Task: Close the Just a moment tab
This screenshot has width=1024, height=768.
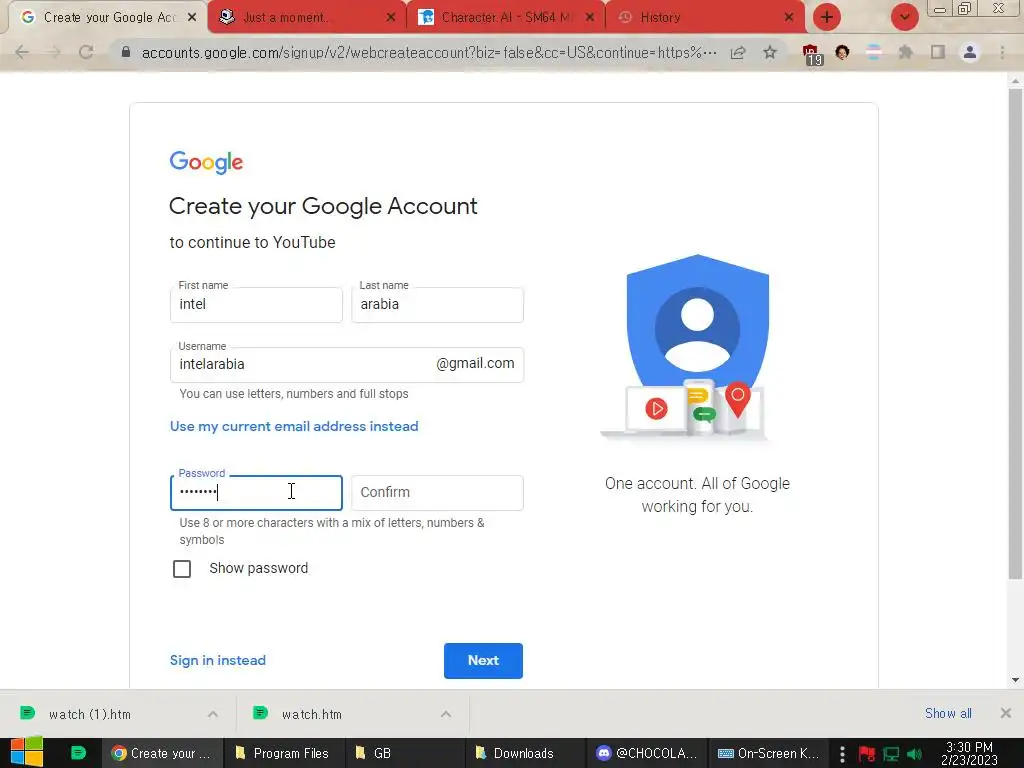Action: click(391, 18)
